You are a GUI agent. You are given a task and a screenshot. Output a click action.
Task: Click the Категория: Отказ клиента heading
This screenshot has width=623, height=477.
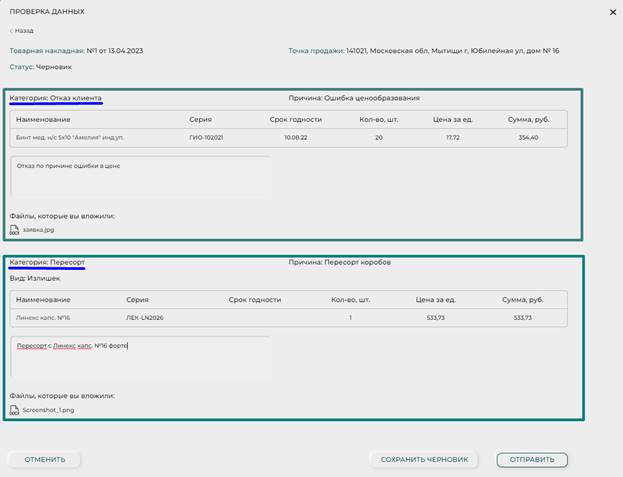pyautogui.click(x=56, y=98)
